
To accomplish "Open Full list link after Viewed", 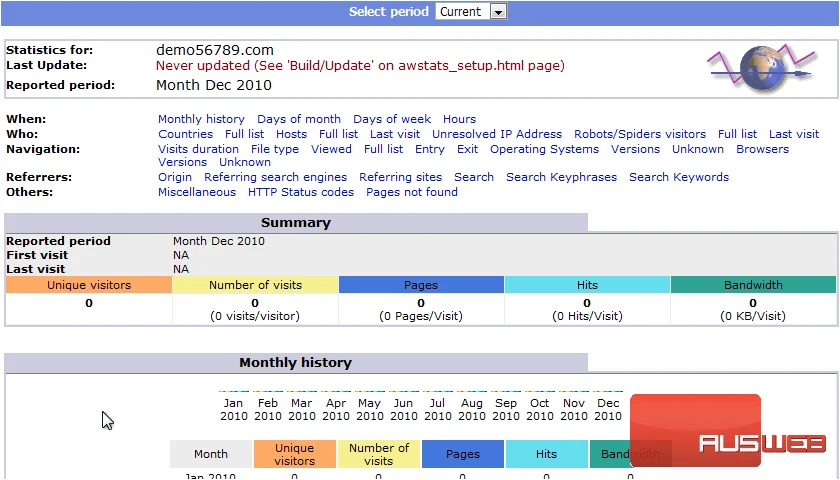I will pos(384,149).
